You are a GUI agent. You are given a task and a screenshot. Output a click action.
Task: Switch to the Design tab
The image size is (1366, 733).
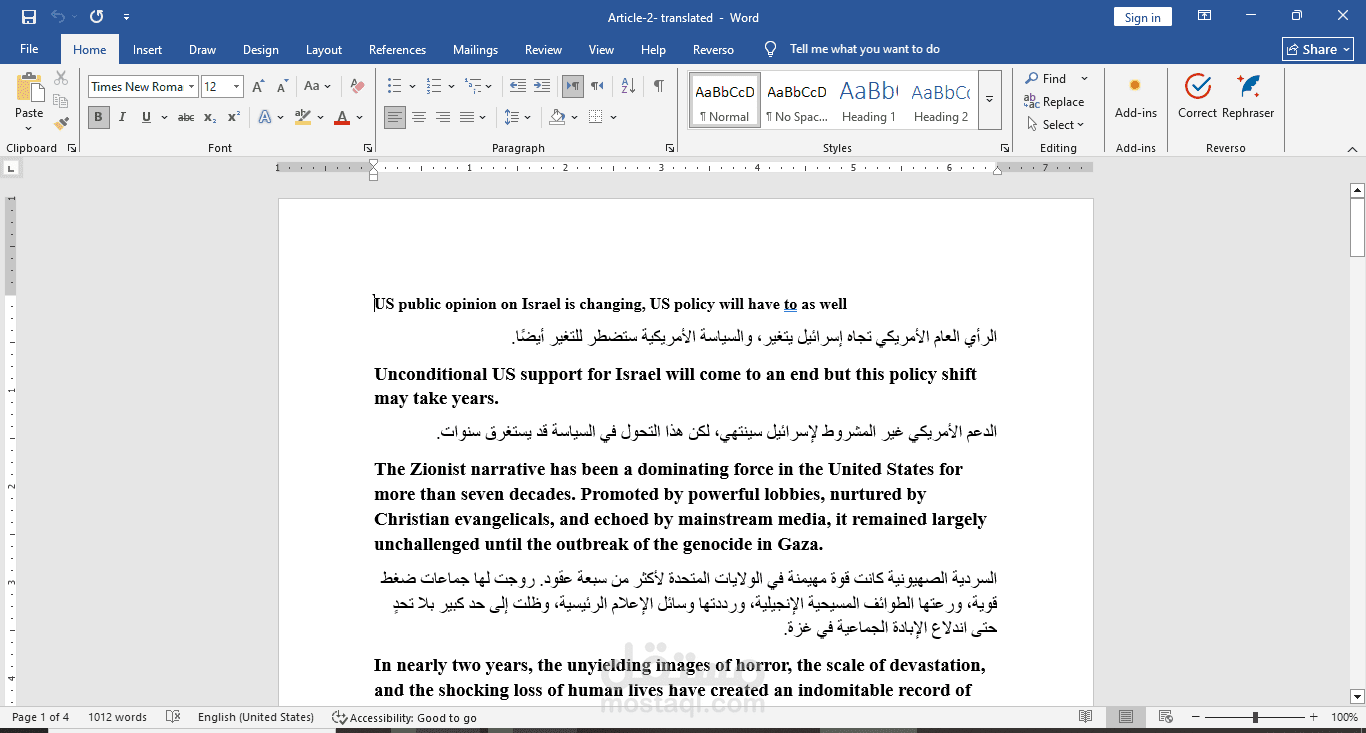(261, 50)
